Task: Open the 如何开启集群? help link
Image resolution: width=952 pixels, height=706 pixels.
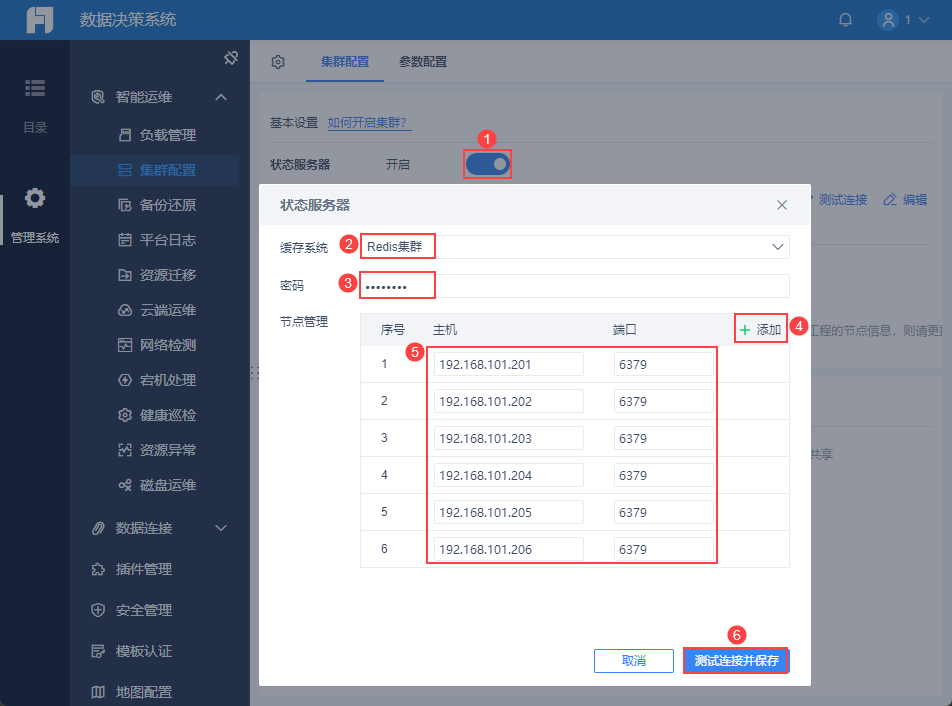Action: (369, 123)
